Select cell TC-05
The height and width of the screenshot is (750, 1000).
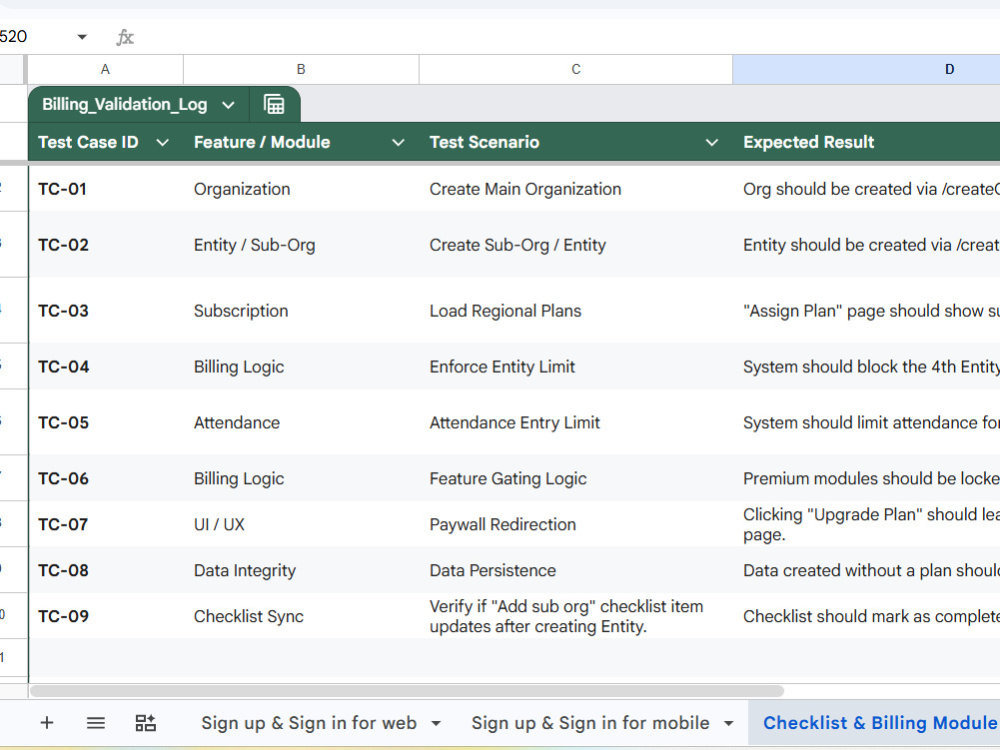coord(106,422)
